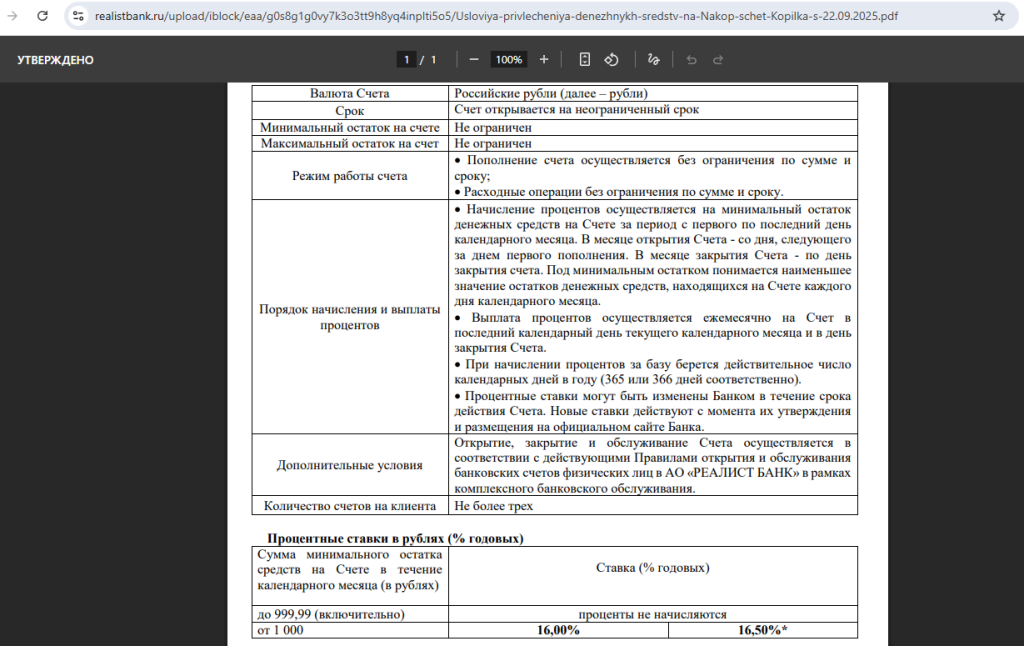Screen dimensions: 1024x646
Task: Click the browser forward arrow
Action: tap(12, 16)
